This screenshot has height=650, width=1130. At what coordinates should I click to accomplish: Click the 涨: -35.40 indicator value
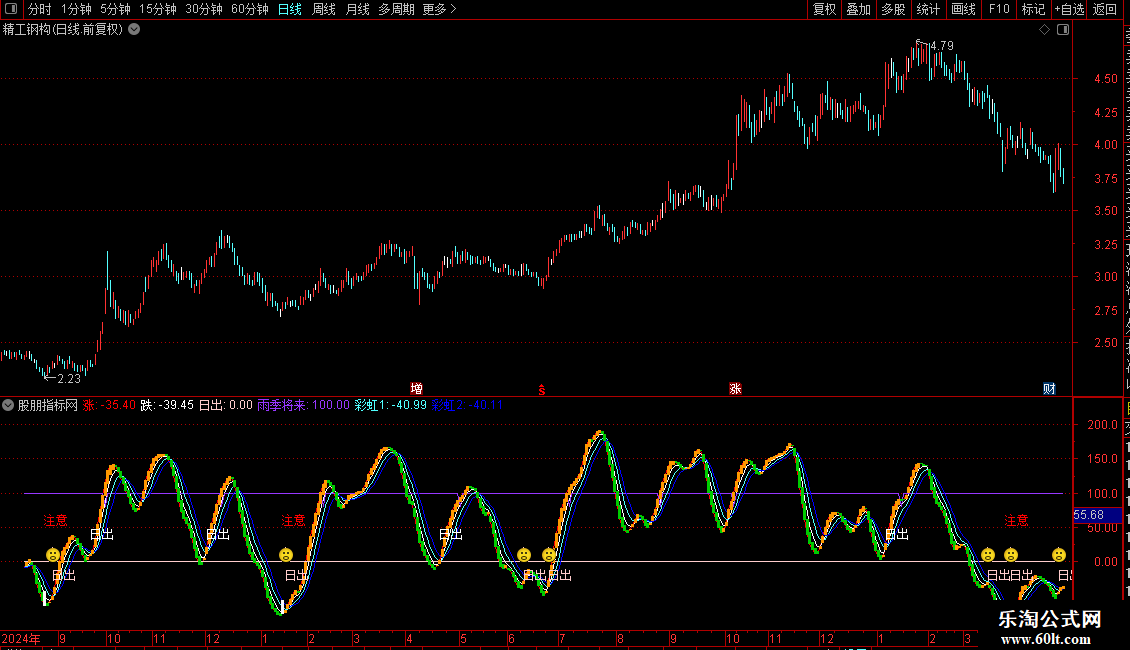pos(109,405)
